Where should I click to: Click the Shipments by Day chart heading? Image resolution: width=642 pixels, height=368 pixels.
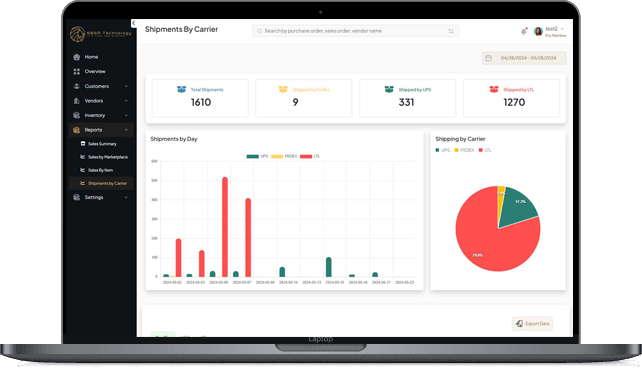(x=174, y=139)
